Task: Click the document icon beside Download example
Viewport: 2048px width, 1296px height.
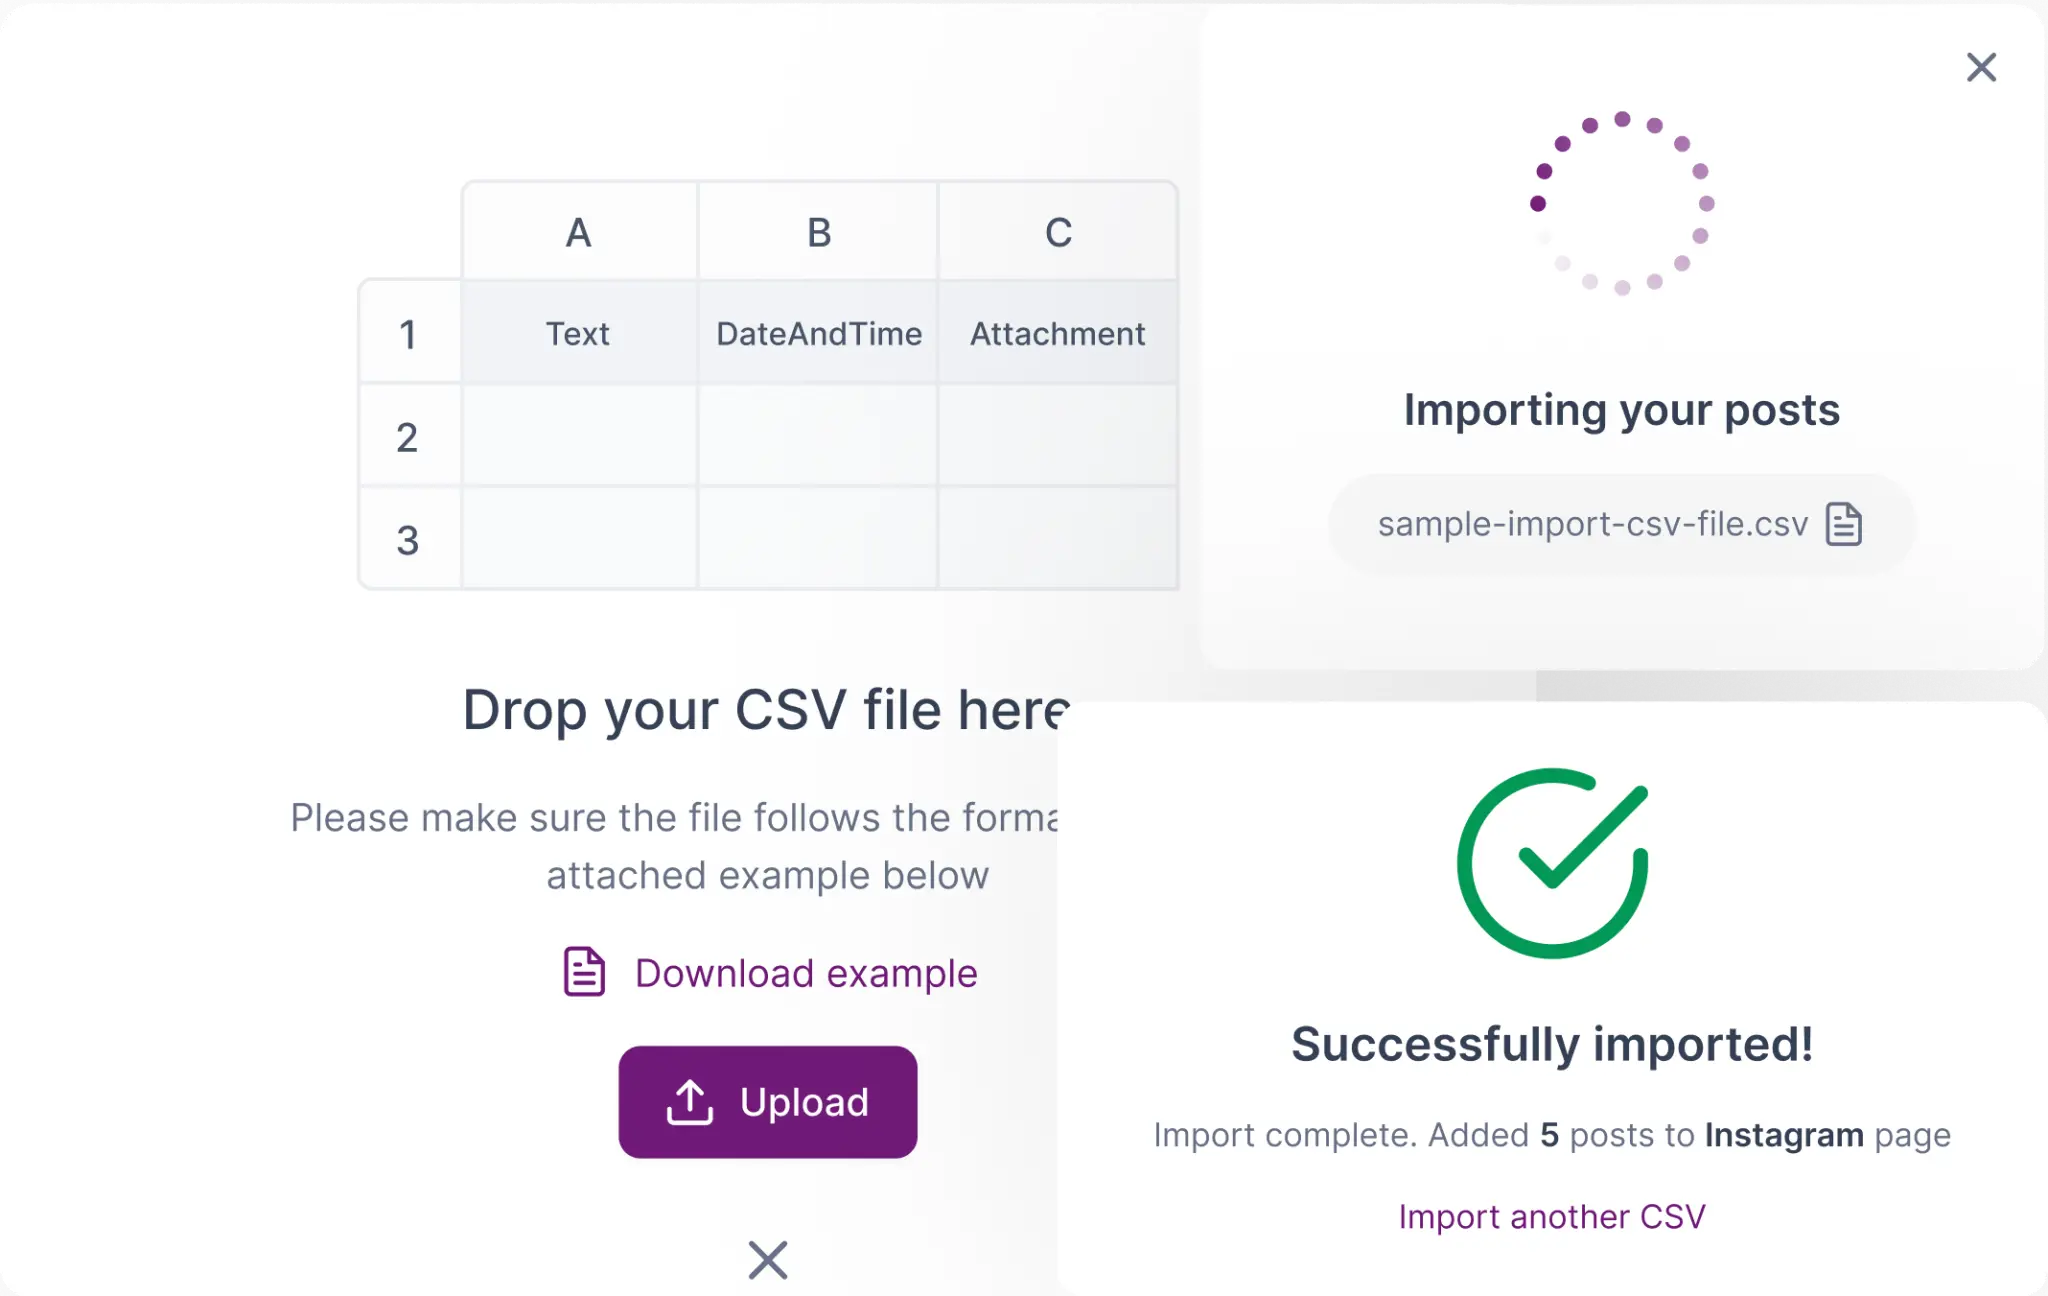Action: coord(585,972)
